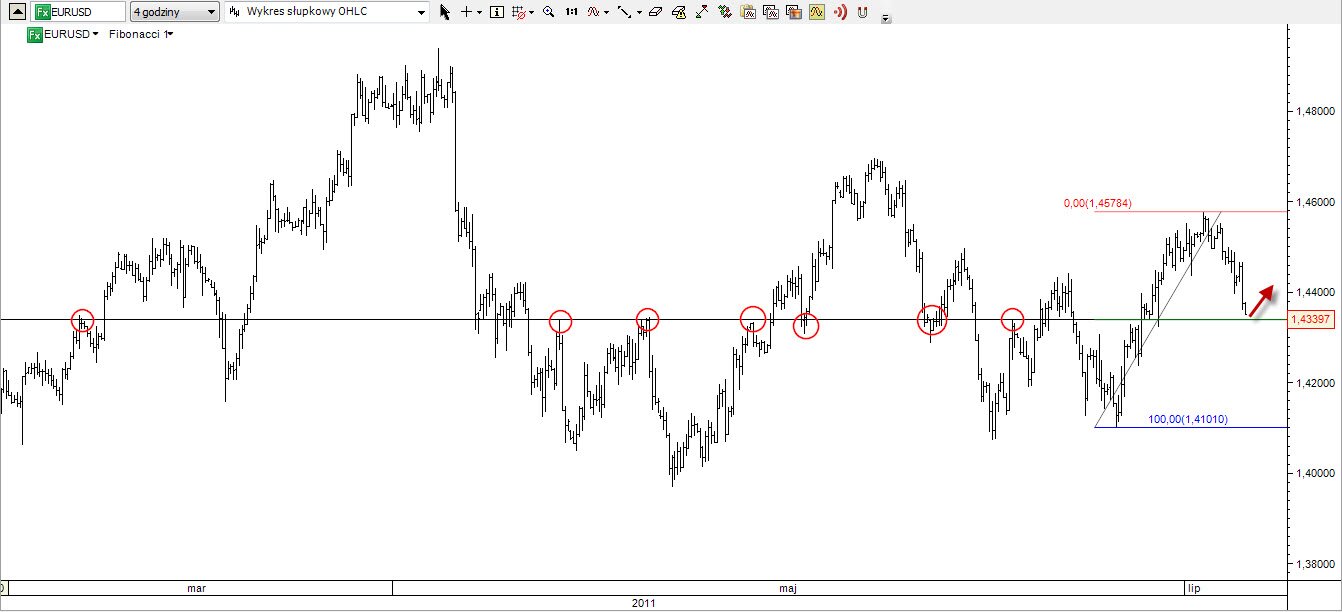Click the small square at time axis start
Viewport: 1342px width, 612px height.
(3, 588)
